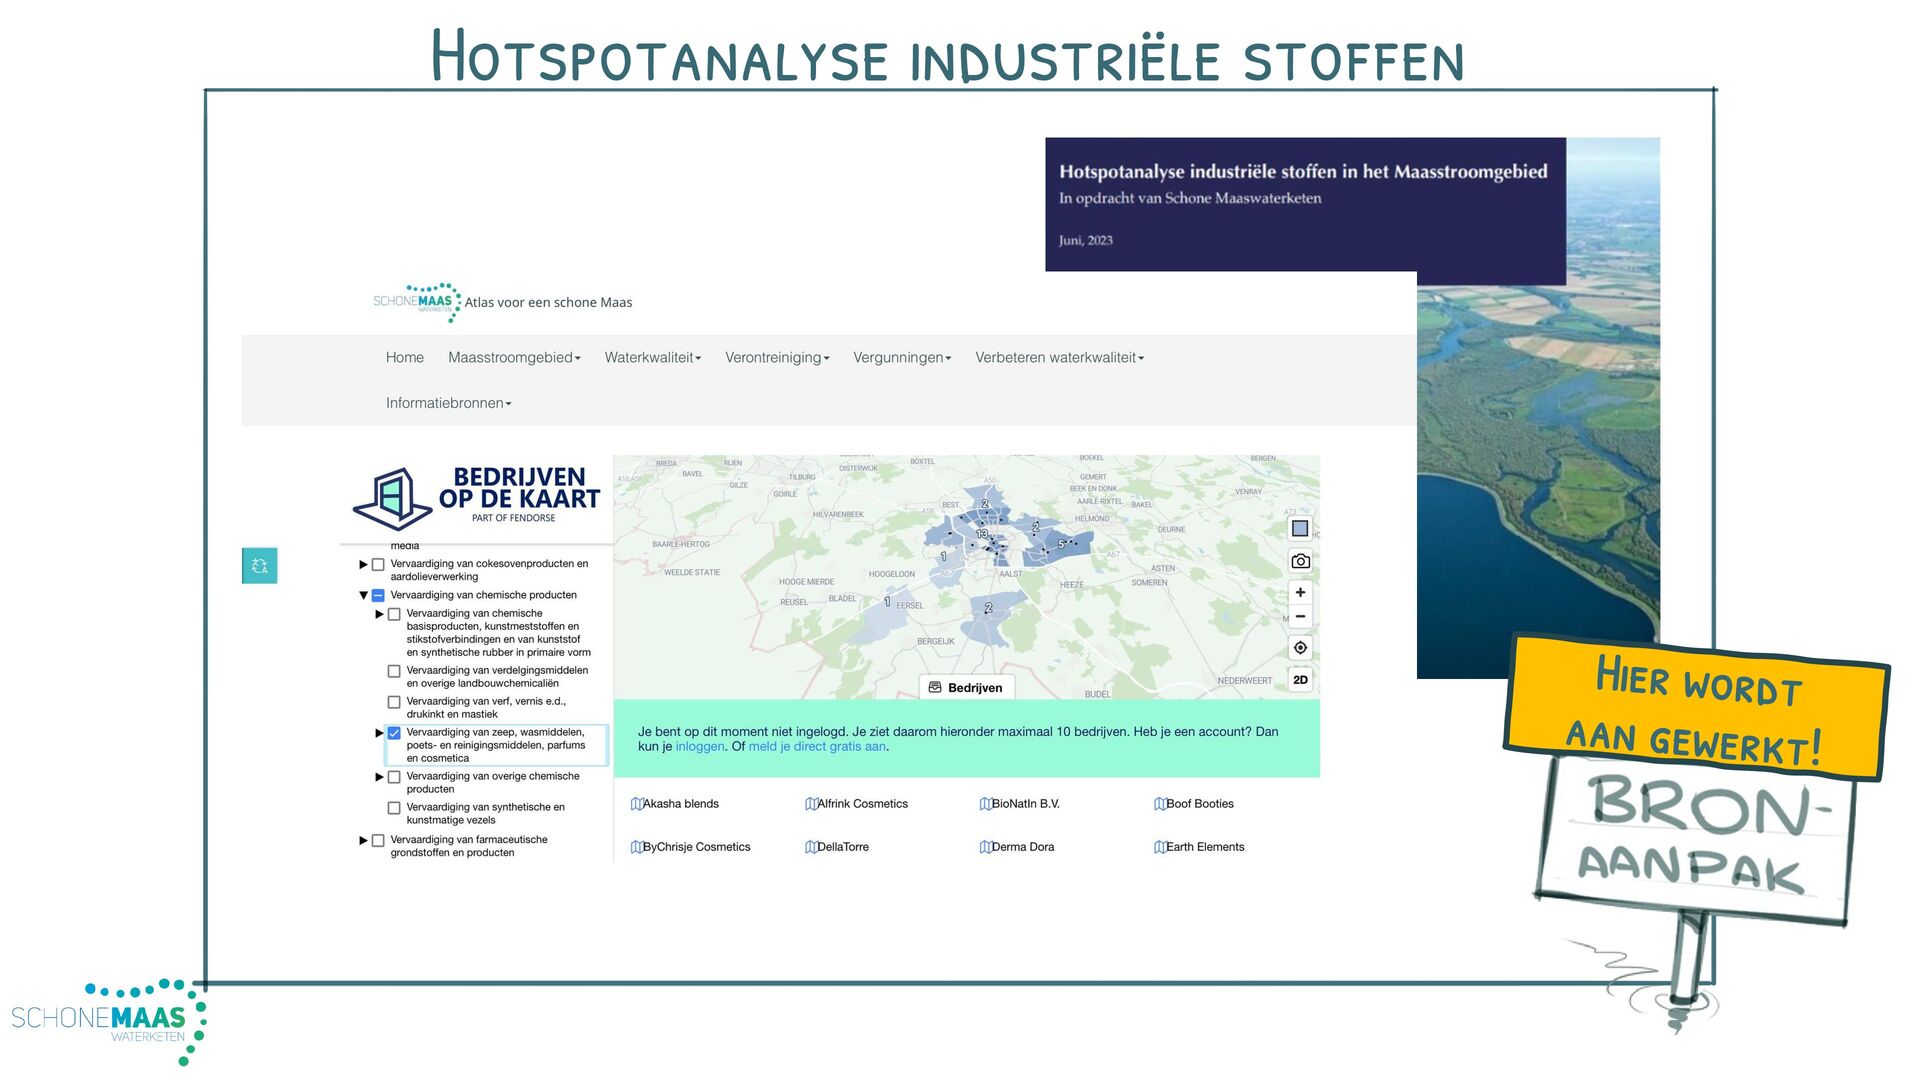This screenshot has height=1080, width=1920.
Task: Click the Bedrijven button on the map
Action: (966, 688)
